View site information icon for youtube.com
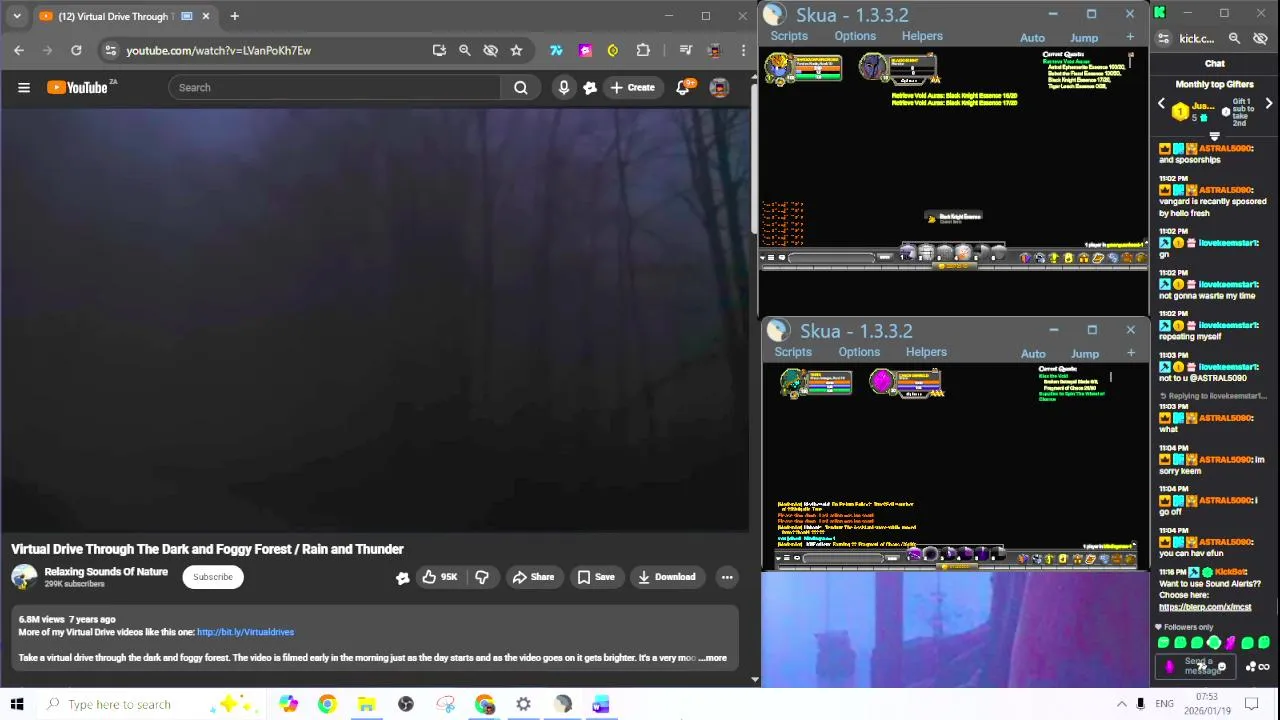 pos(111,50)
